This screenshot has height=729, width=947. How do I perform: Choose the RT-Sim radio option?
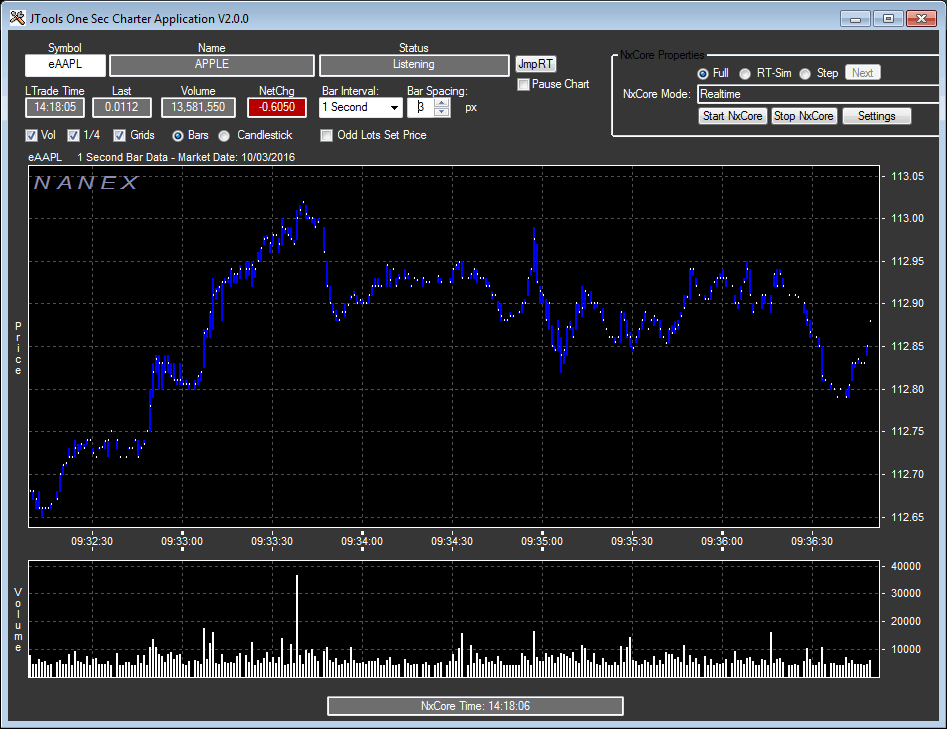click(x=745, y=74)
